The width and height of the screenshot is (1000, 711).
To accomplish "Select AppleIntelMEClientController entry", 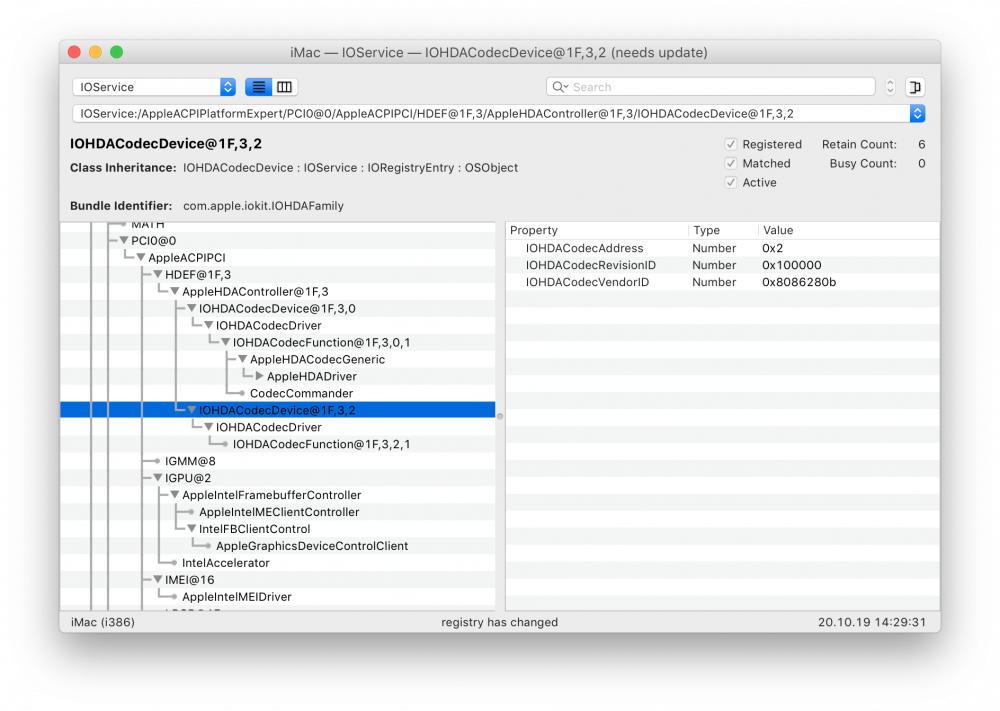I will click(x=279, y=511).
